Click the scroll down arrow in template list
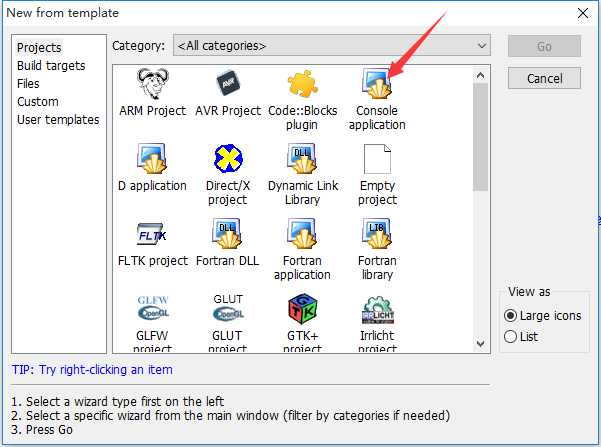Viewport: 601px width, 447px height. [480, 343]
